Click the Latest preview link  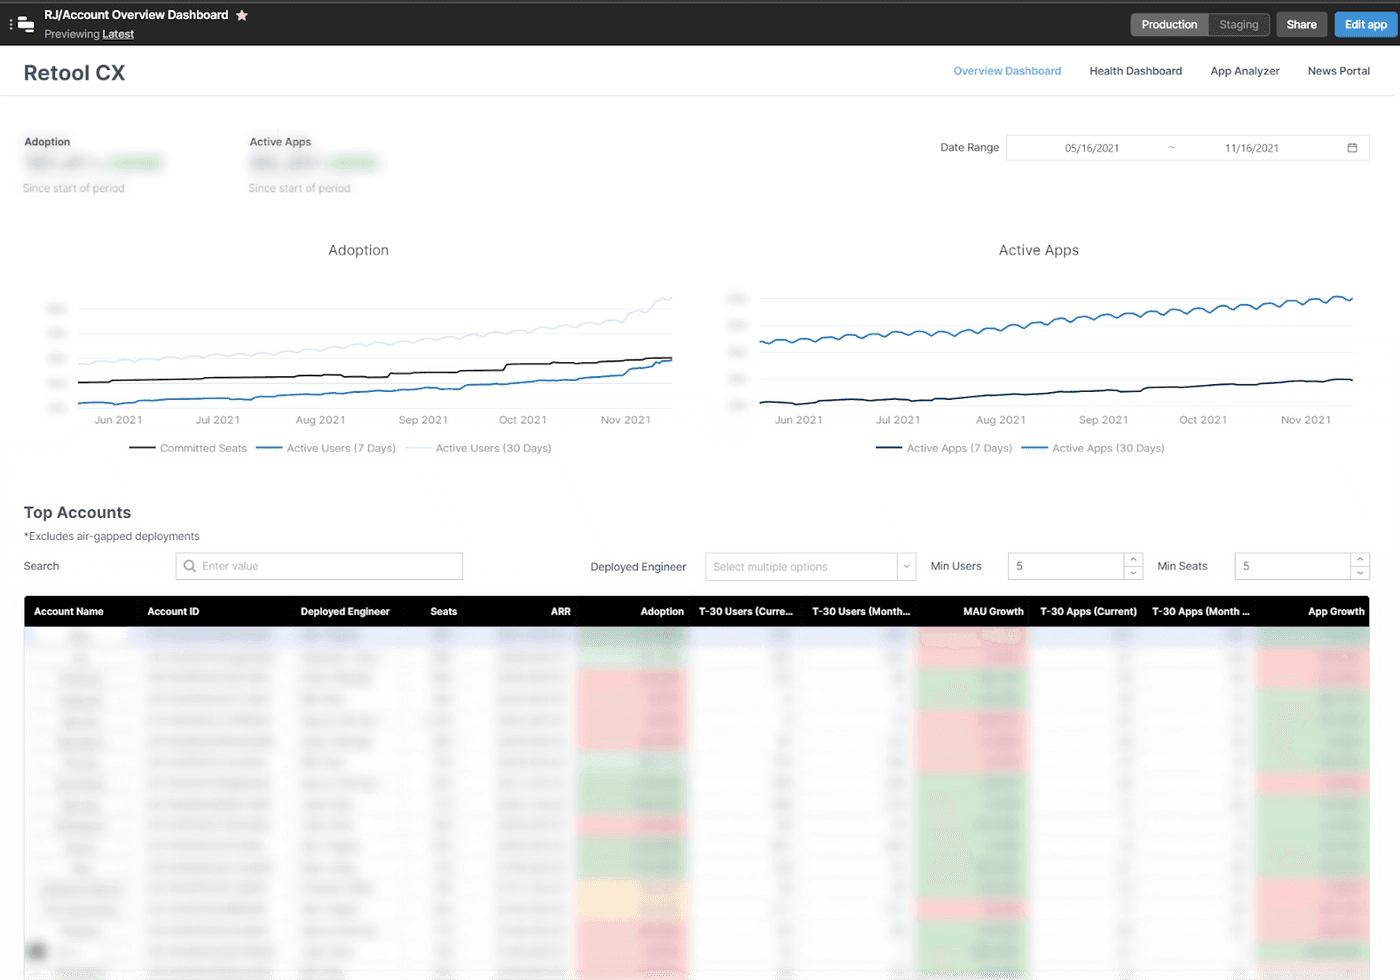(x=118, y=33)
